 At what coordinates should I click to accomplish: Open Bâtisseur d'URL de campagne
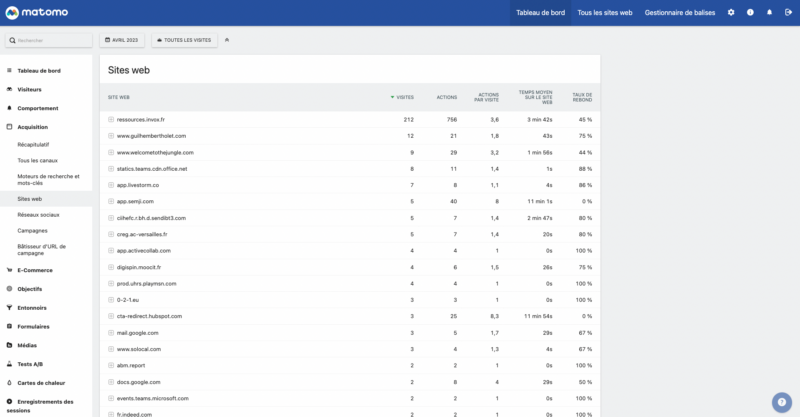tap(41, 250)
